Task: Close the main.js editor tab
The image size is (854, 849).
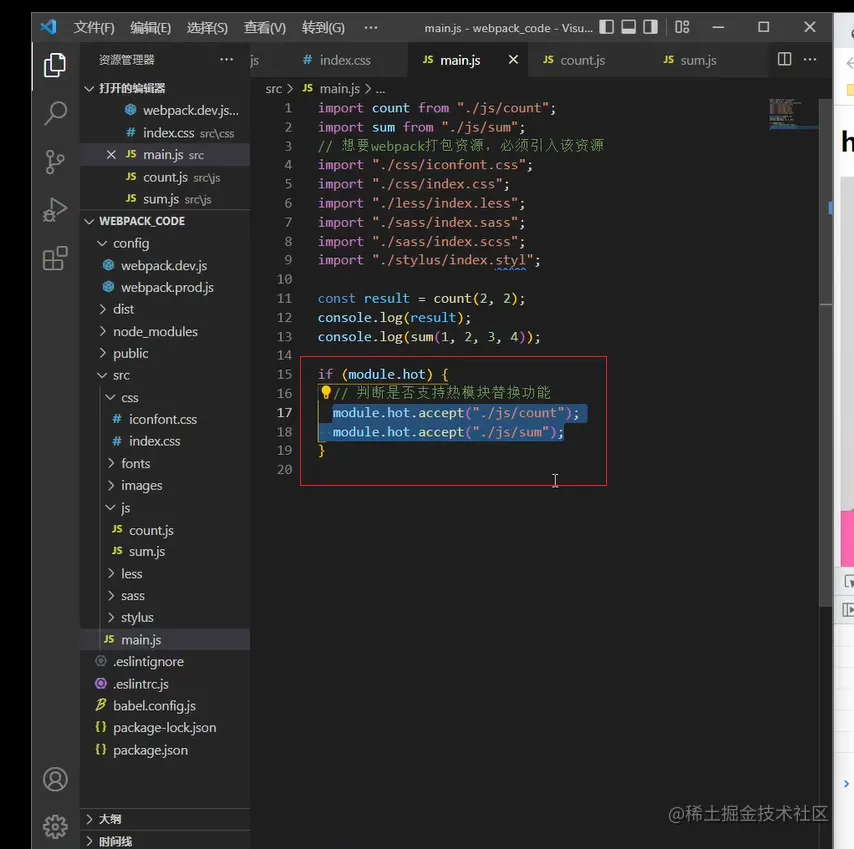Action: point(513,60)
